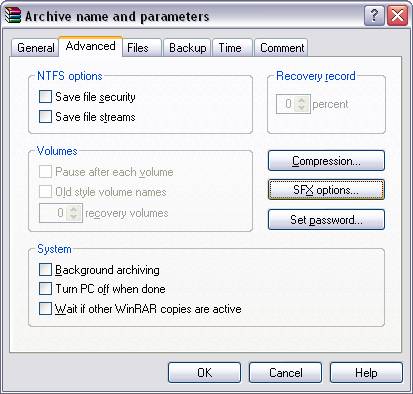Open SFX options... button
This screenshot has width=413, height=394.
pos(326,190)
